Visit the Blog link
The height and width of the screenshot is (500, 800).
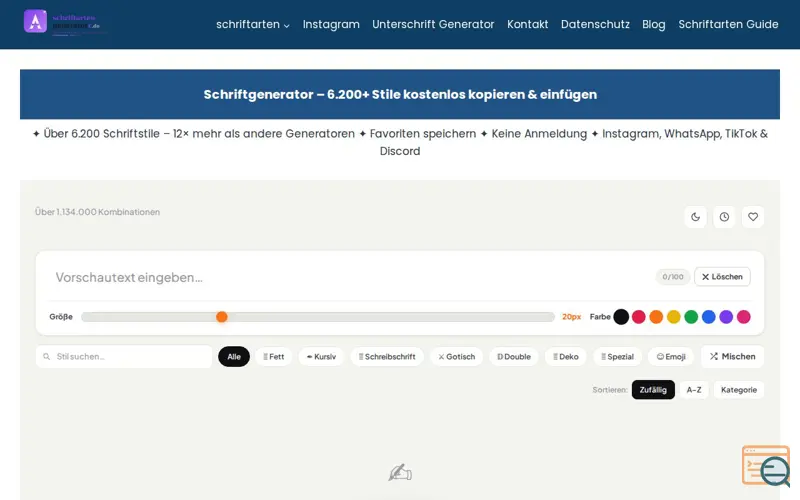(654, 24)
